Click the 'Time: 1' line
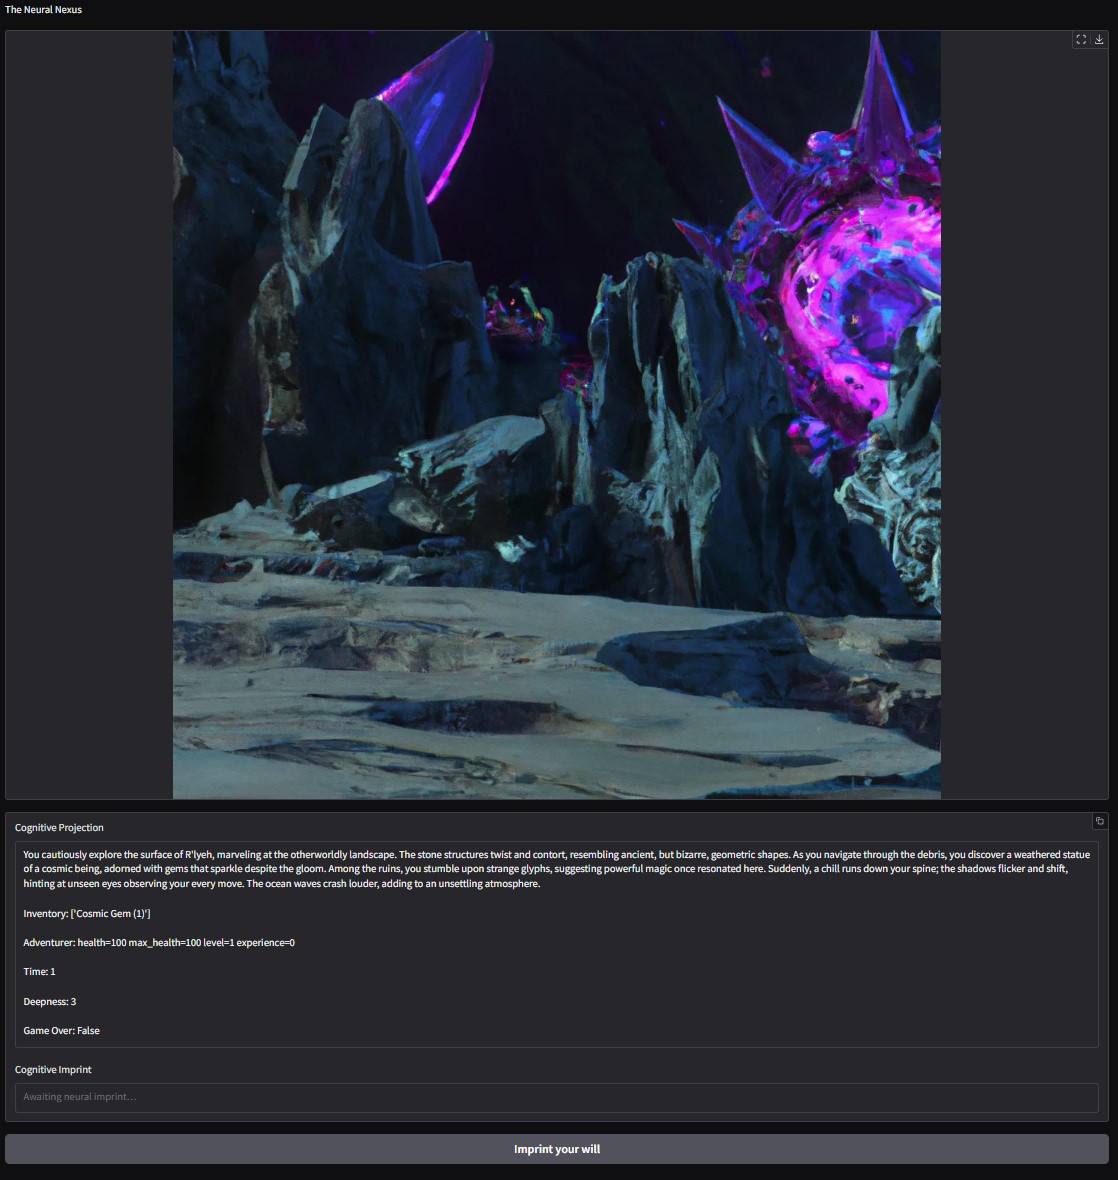 [x=40, y=972]
